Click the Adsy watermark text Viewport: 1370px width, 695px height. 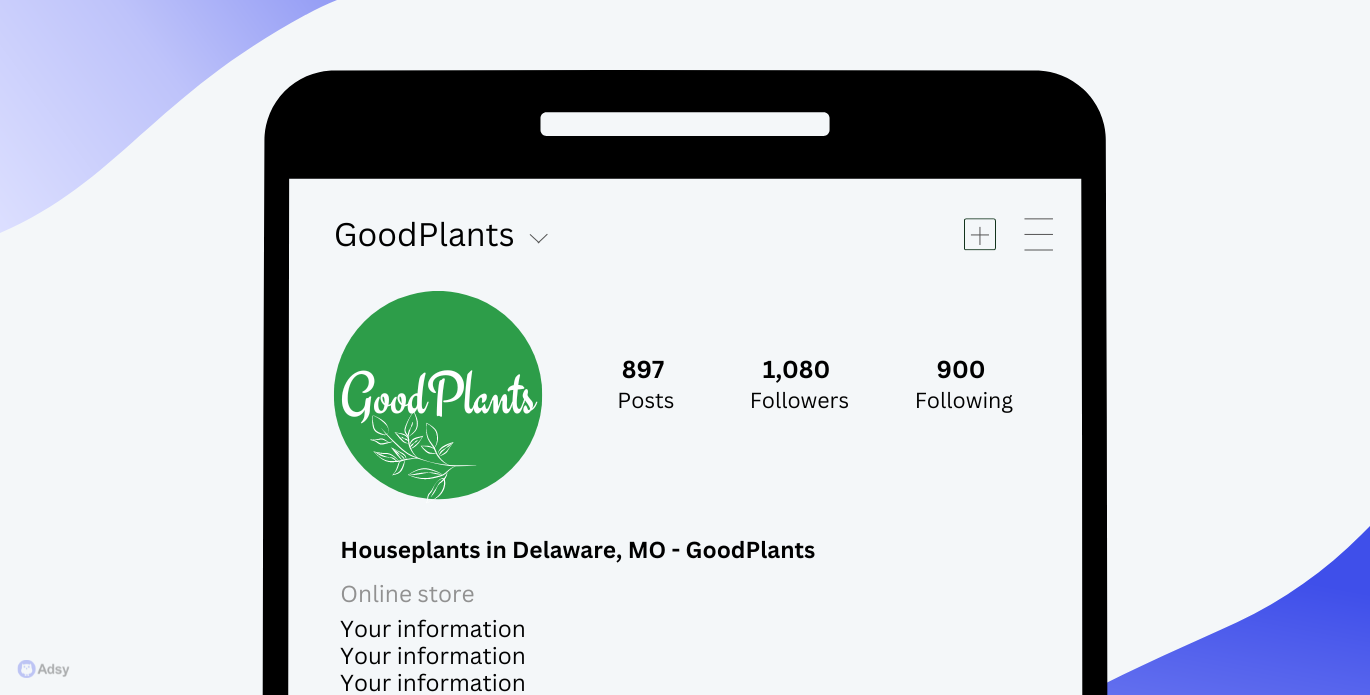(x=54, y=670)
